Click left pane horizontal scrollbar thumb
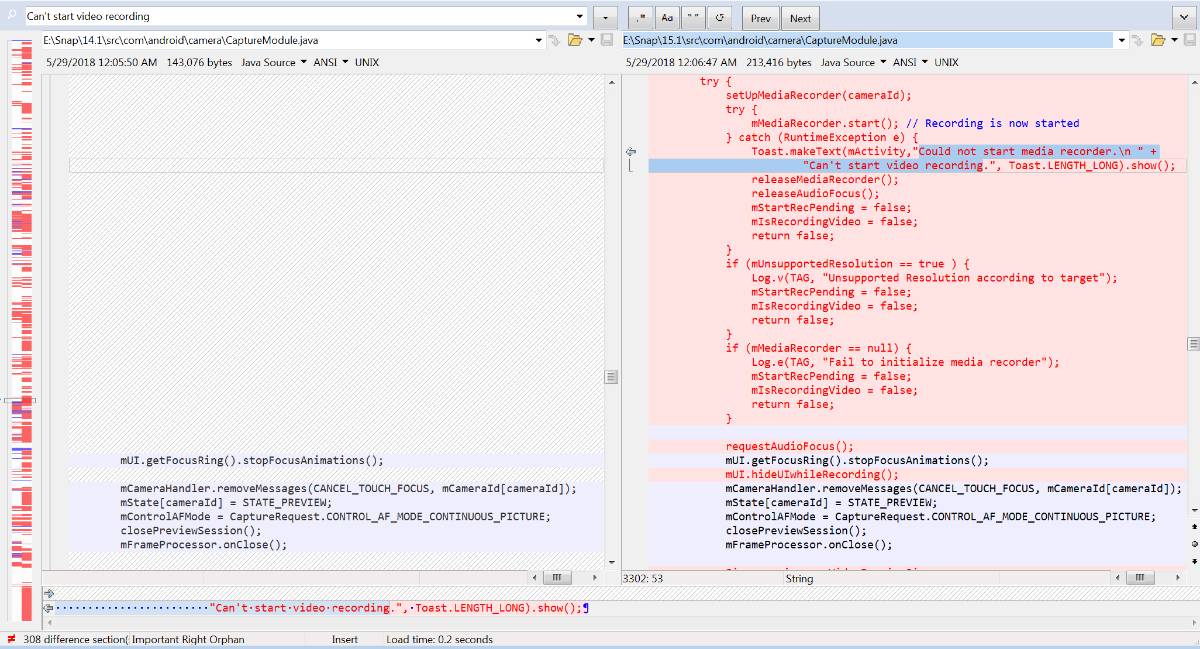 point(556,578)
